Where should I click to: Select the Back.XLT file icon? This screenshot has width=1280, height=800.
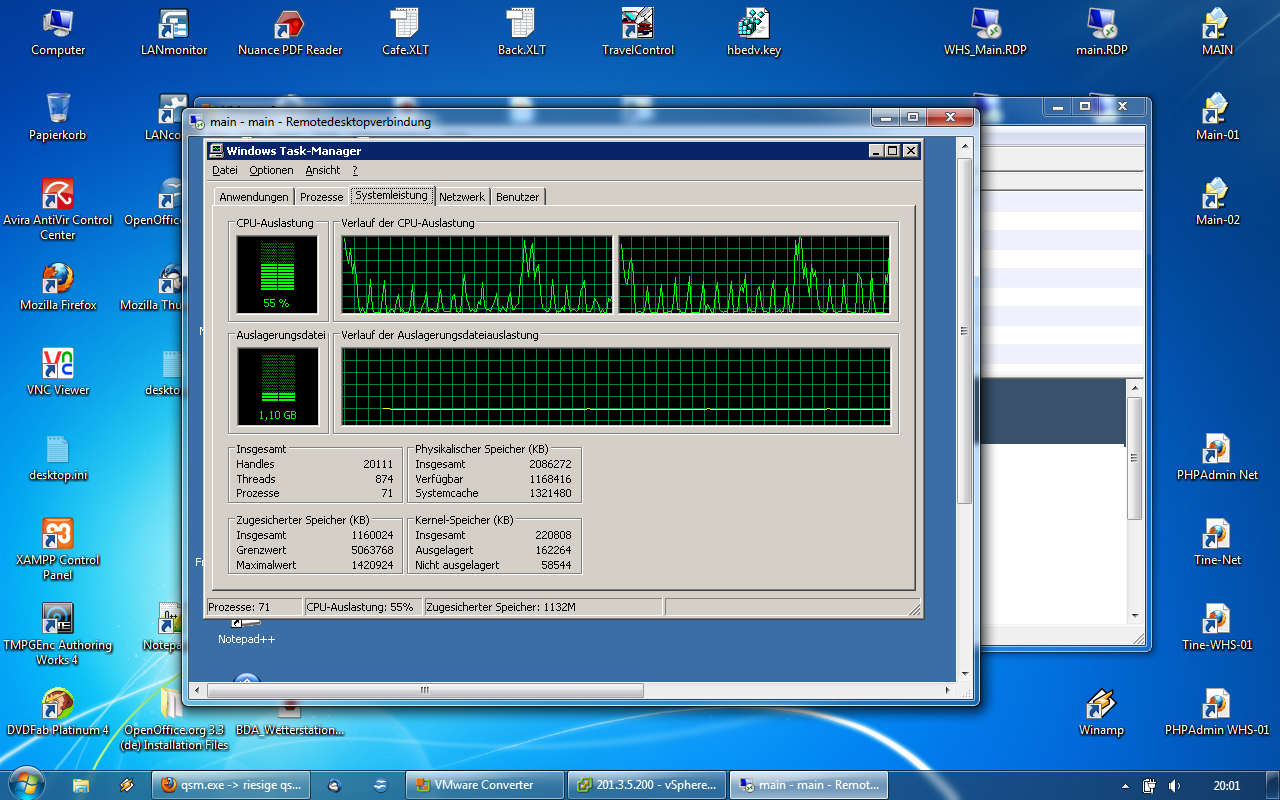521,31
